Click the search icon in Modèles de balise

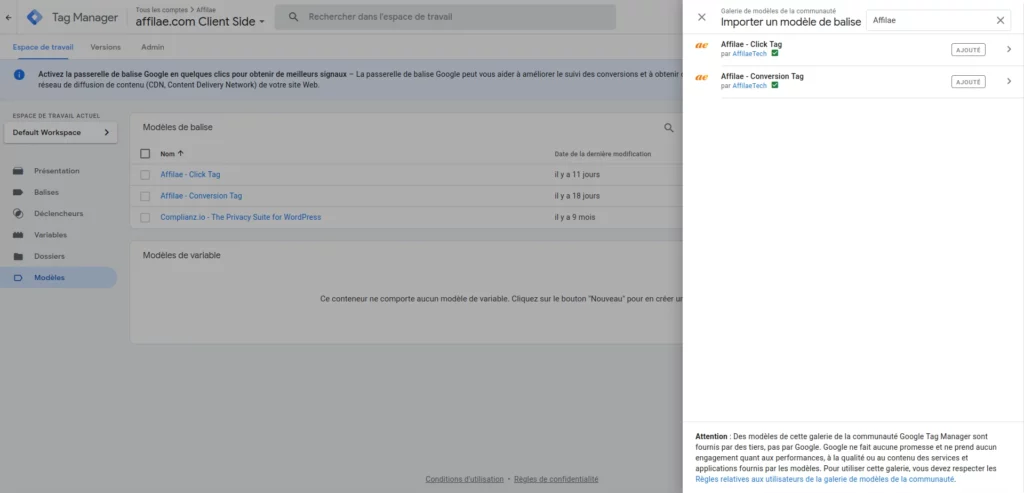coord(669,128)
